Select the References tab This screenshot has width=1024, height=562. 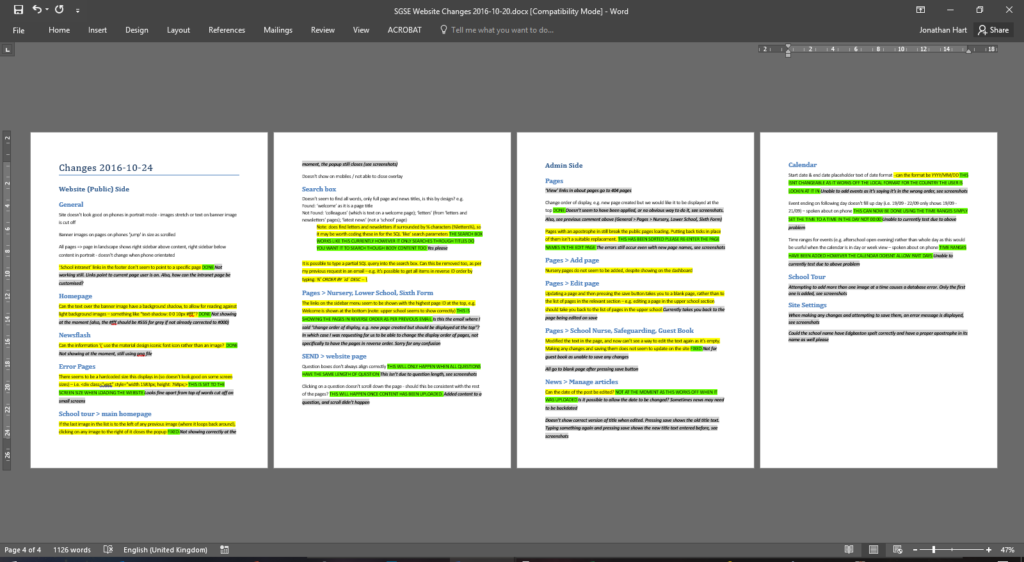[227, 30]
